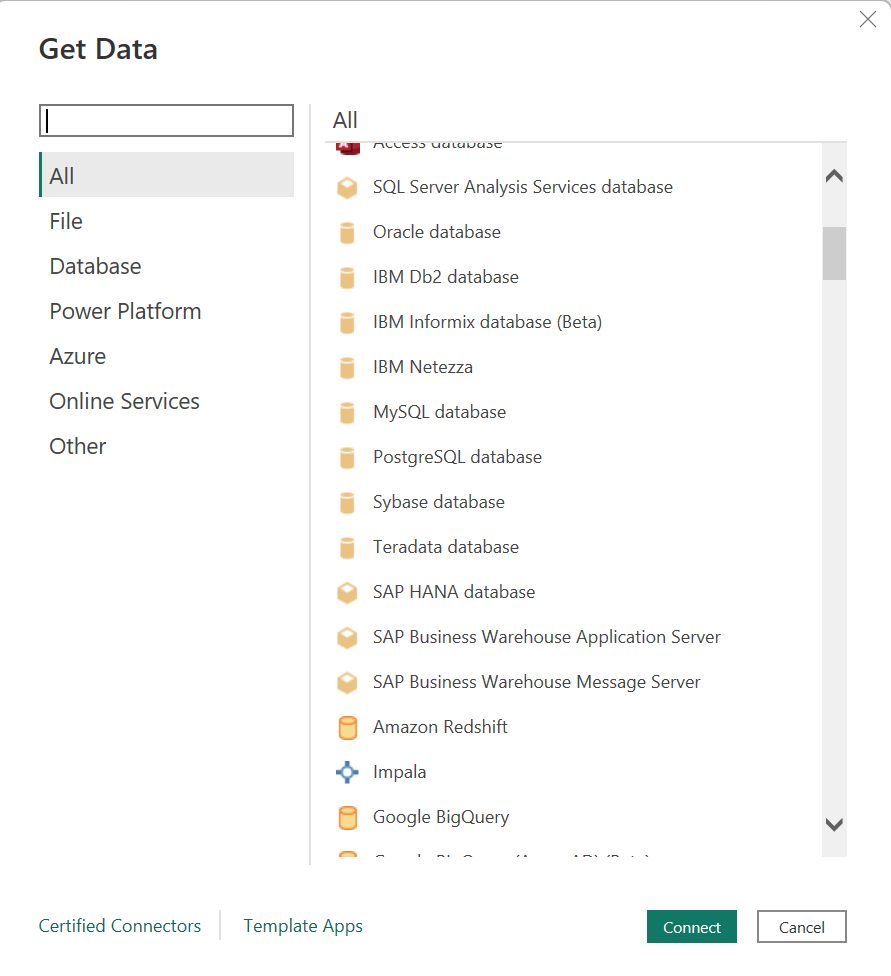Pick the IBM Informix database (Beta) connector

click(487, 322)
